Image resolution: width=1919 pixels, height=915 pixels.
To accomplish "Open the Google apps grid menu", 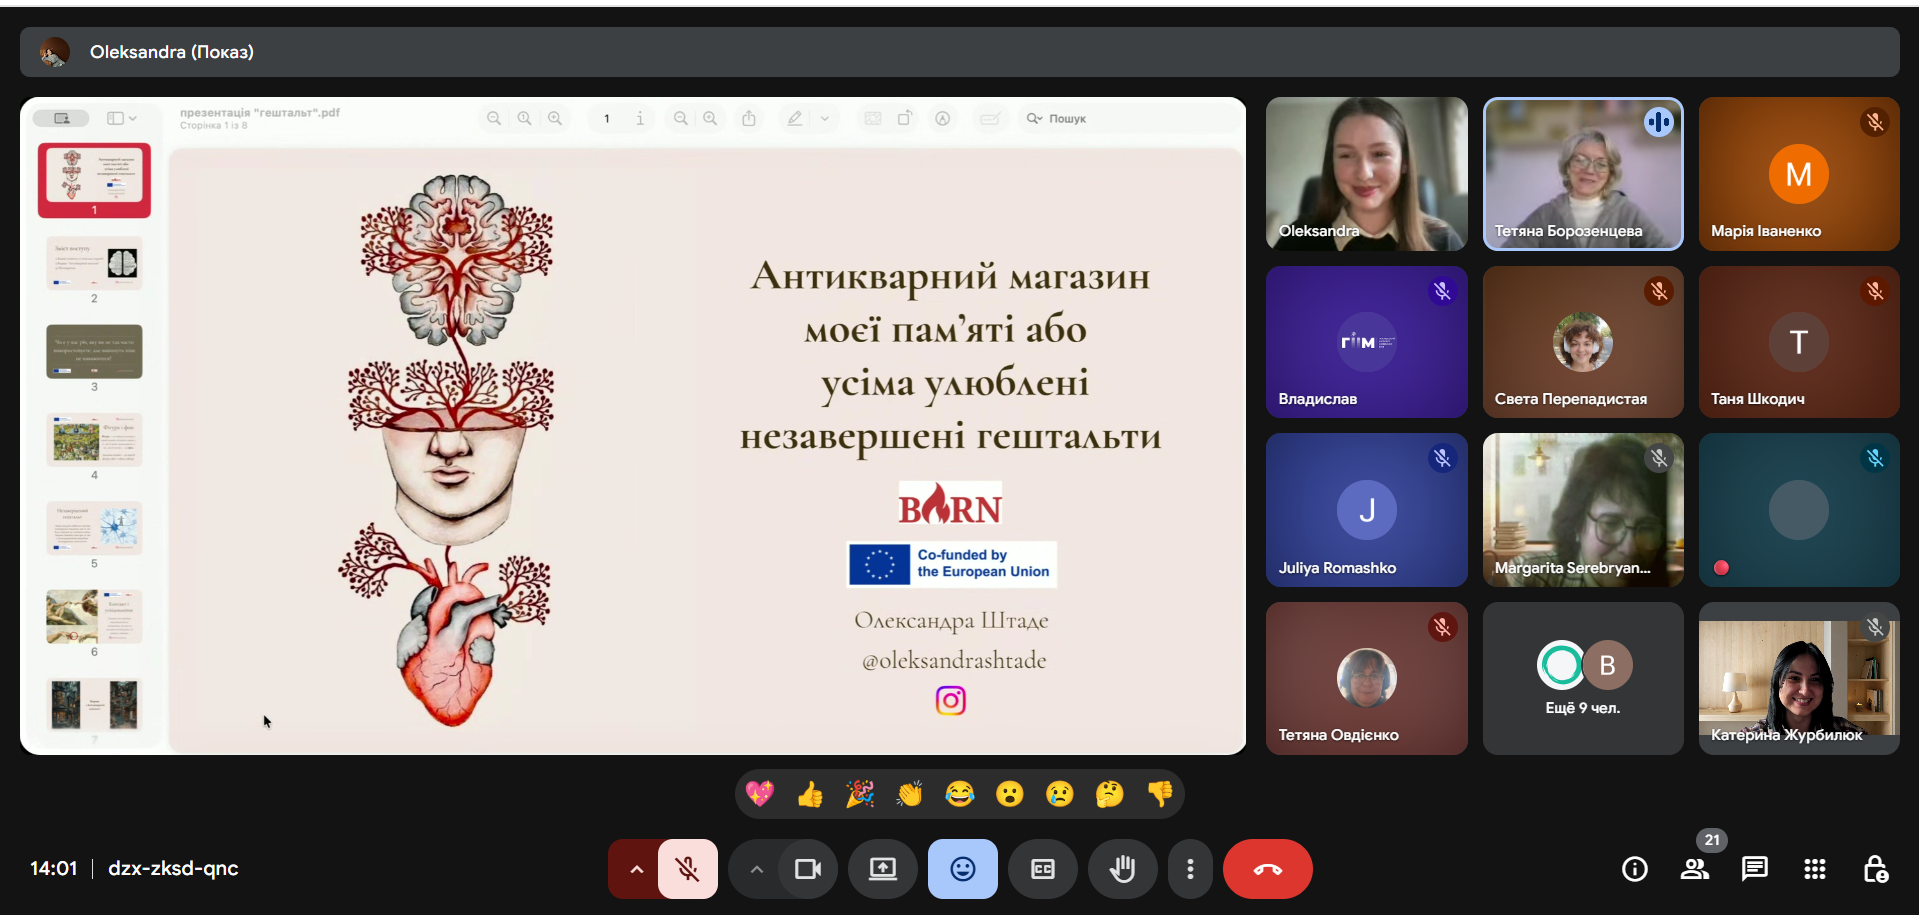I will [1814, 869].
